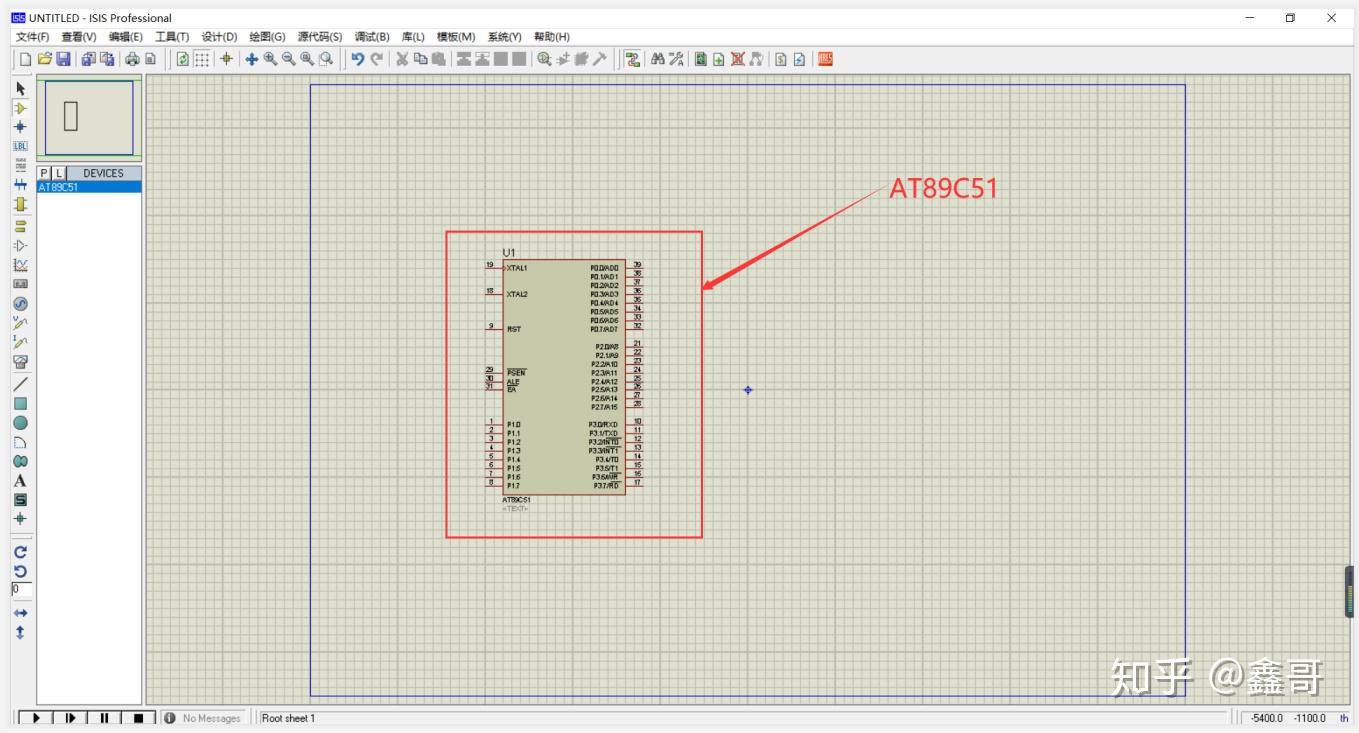Viewport: 1359px width, 733px height.
Task: Toggle the wire auto-router toolbar button
Action: [632, 59]
